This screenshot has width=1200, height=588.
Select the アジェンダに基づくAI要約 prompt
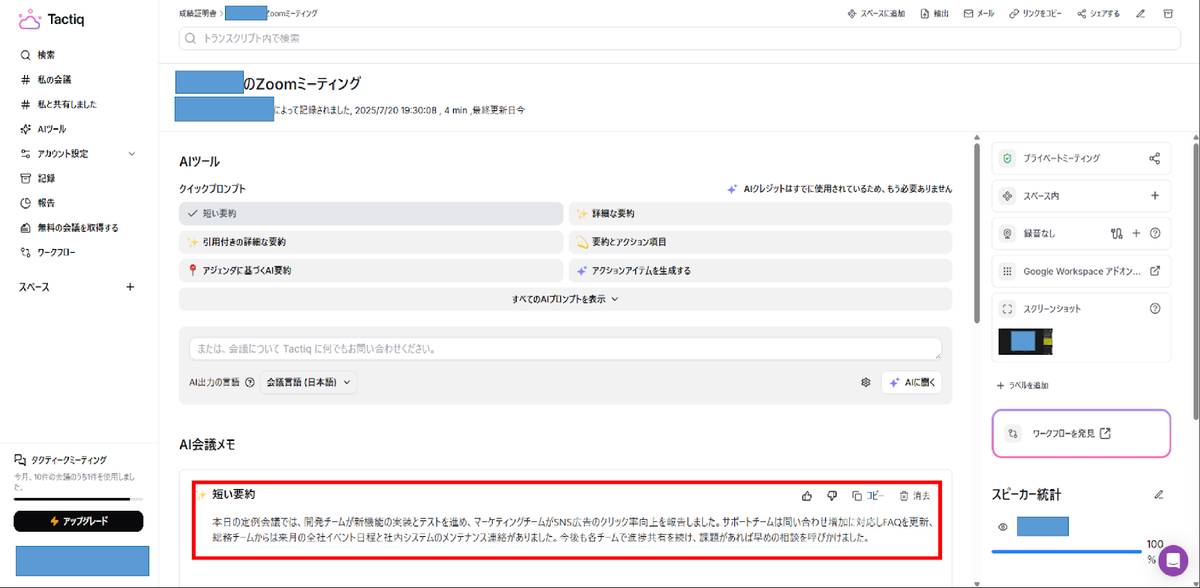click(x=371, y=270)
